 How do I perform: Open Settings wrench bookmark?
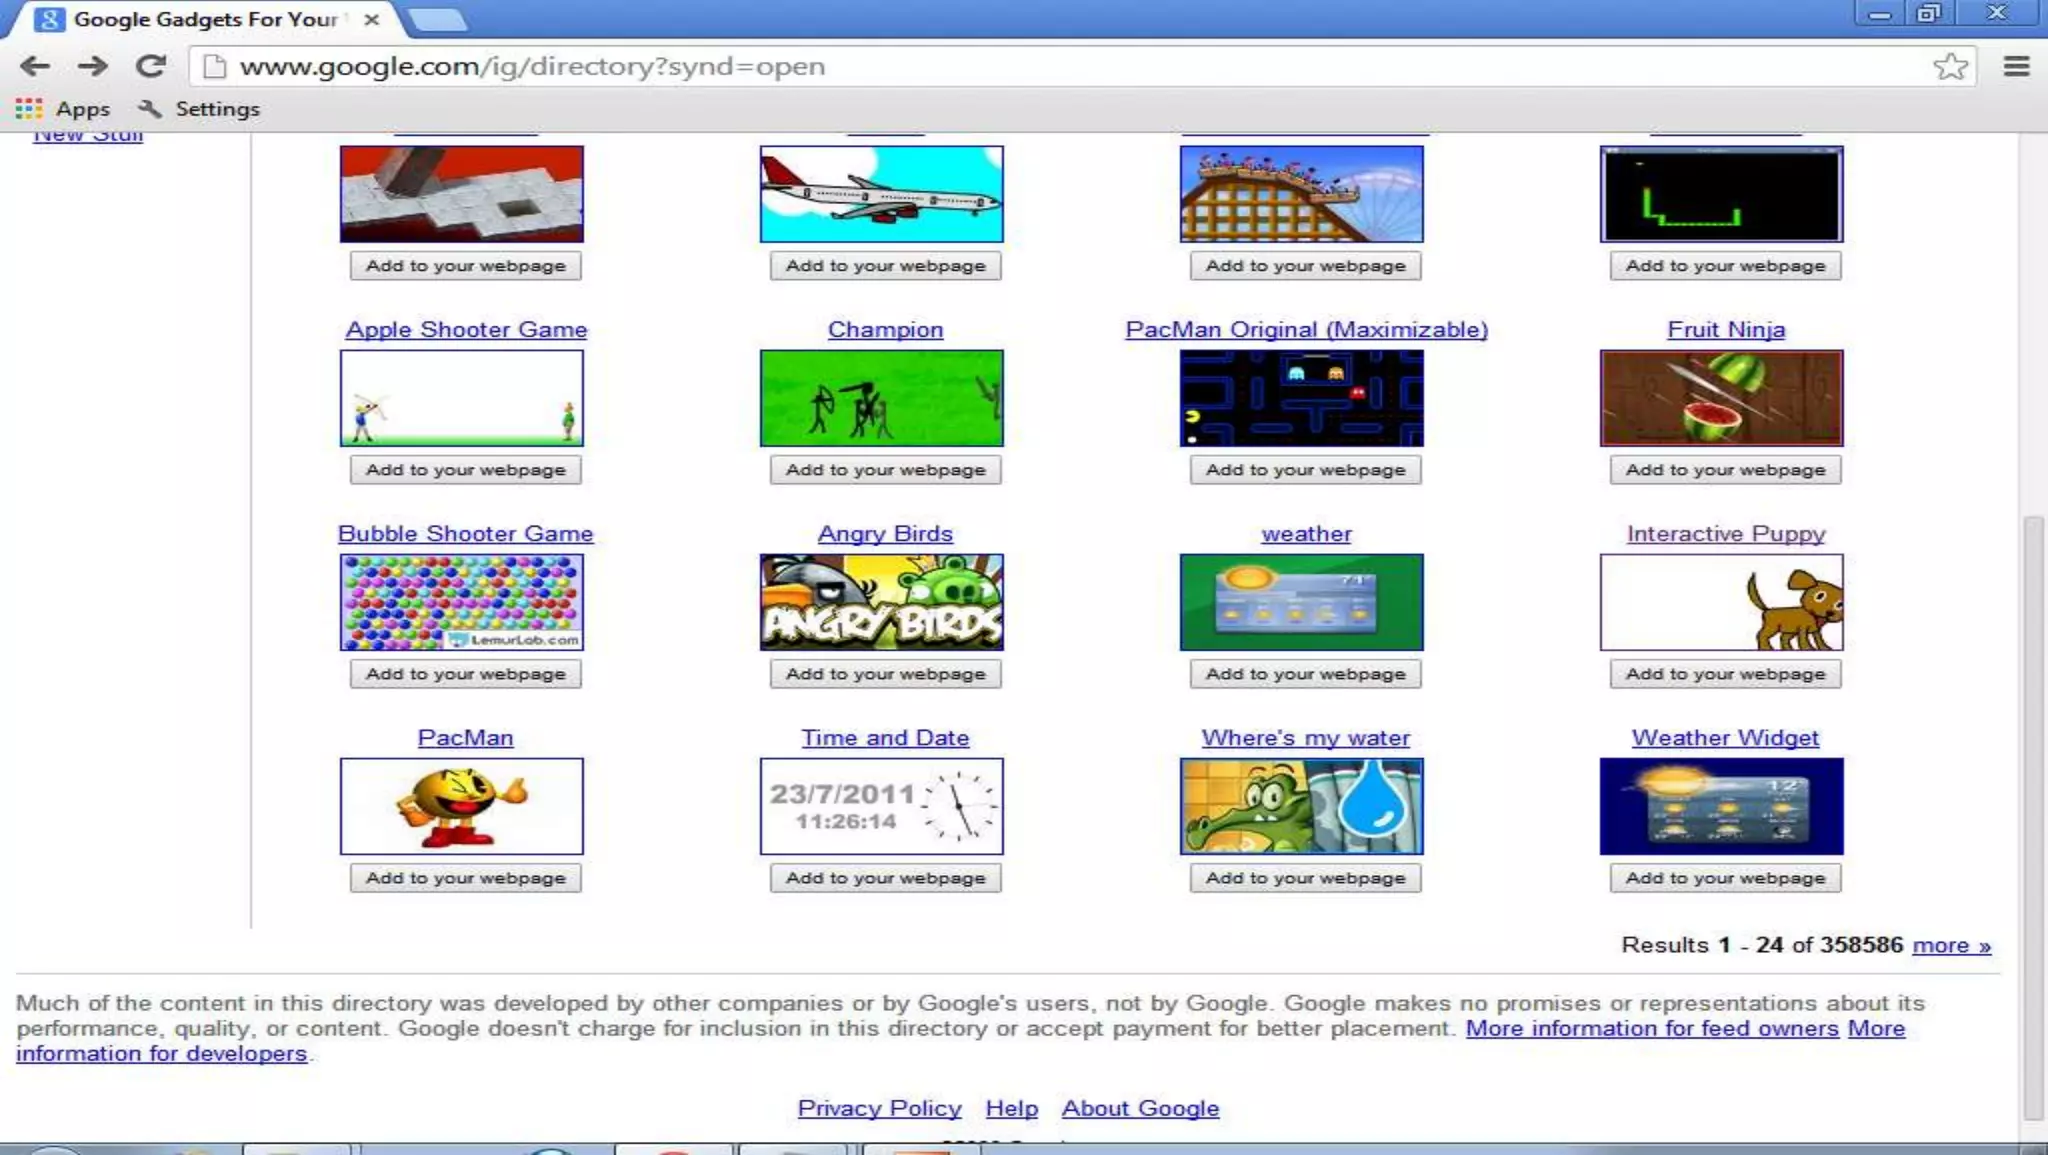click(x=200, y=108)
